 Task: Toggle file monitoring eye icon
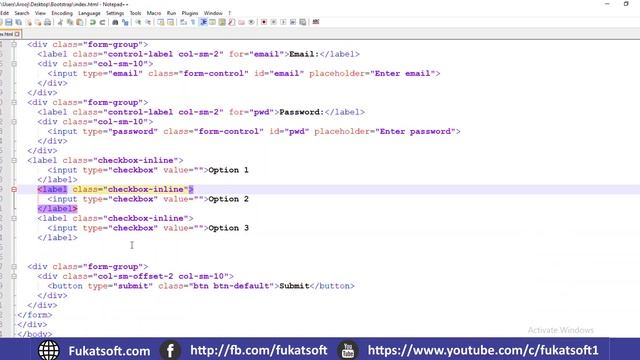(251, 22)
